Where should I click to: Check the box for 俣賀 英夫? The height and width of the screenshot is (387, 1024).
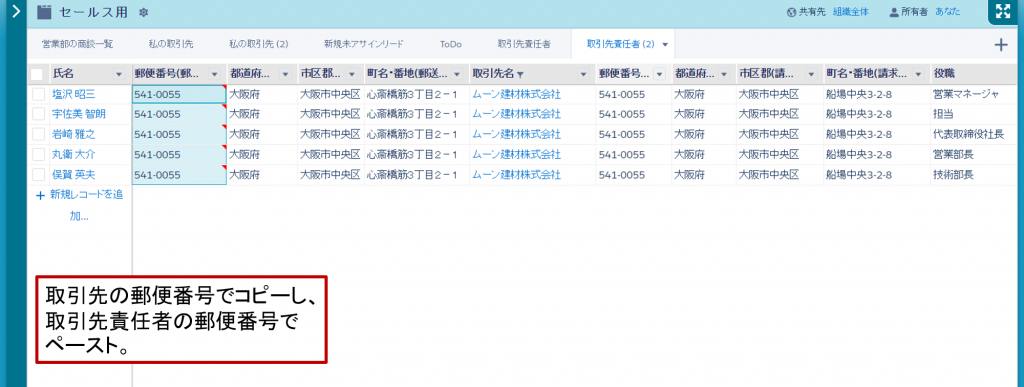click(x=39, y=175)
